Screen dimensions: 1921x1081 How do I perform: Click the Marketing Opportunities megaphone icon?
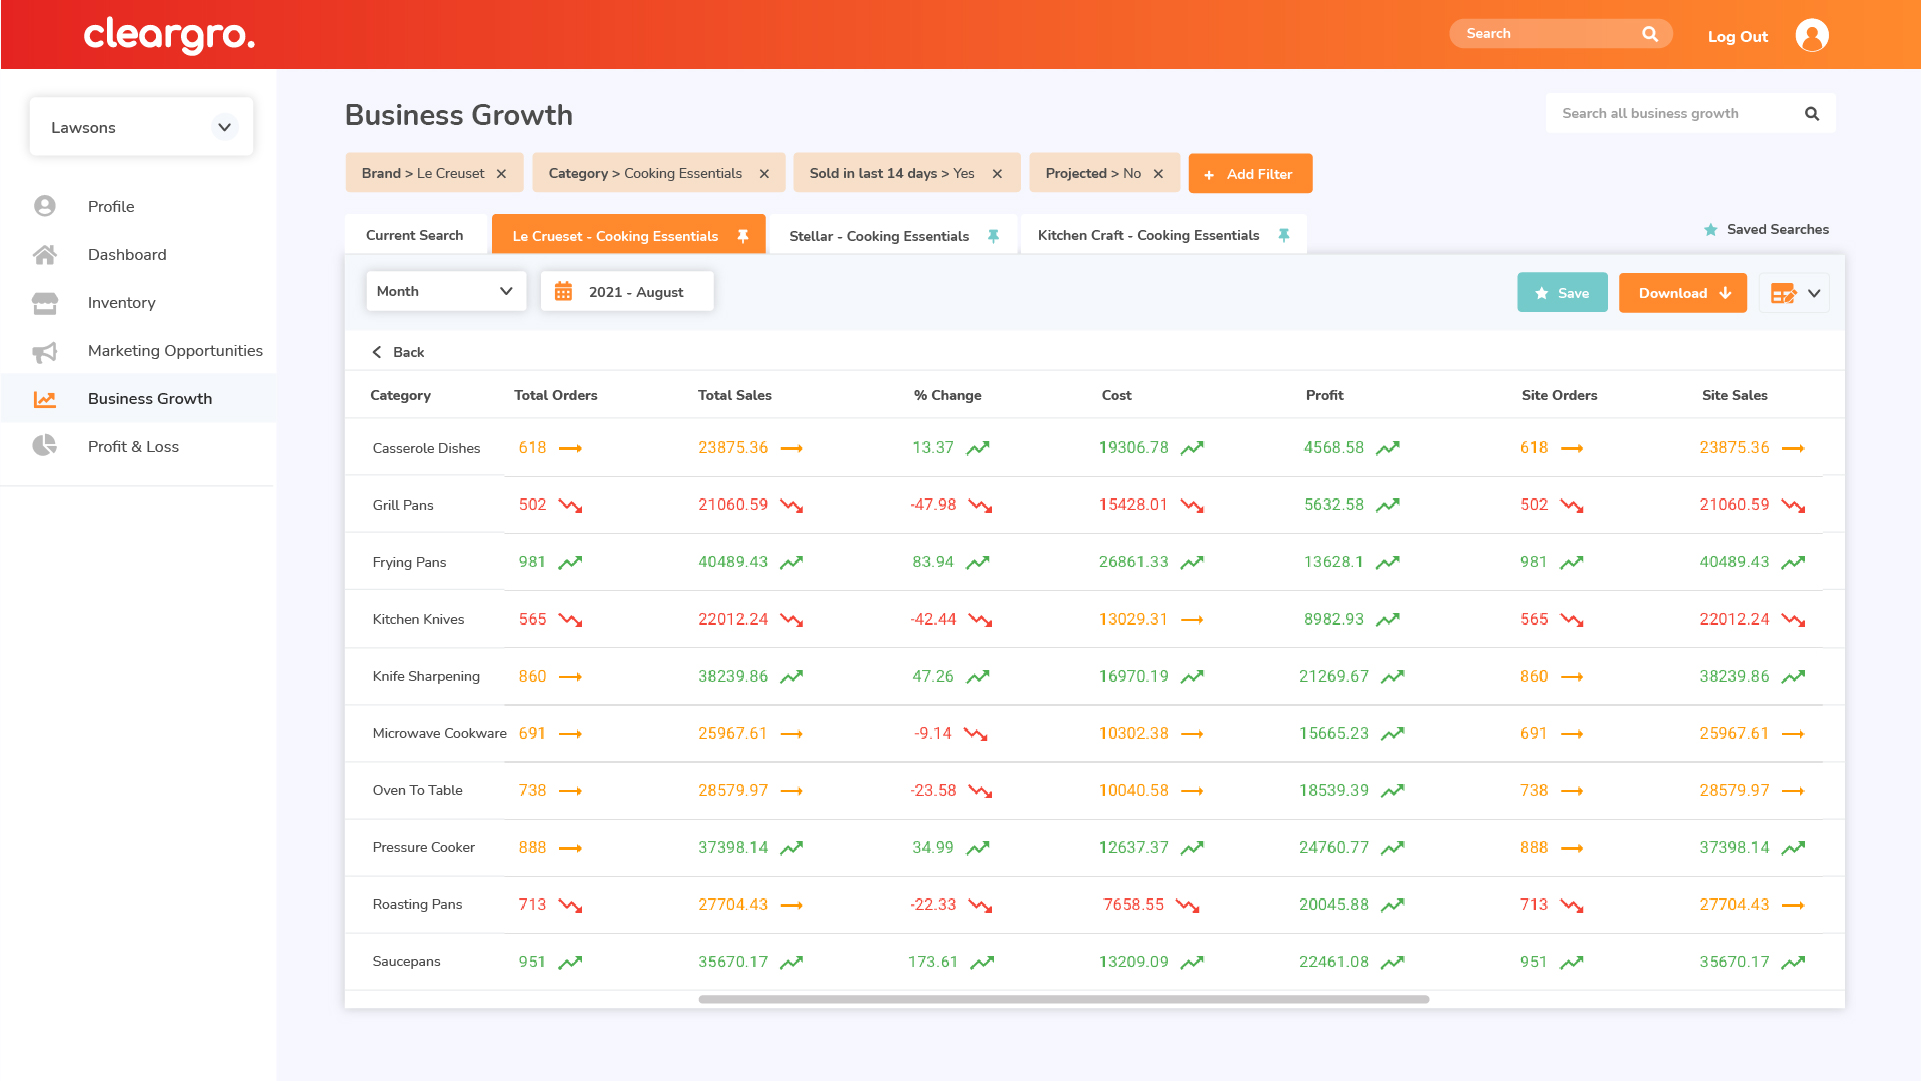pyautogui.click(x=45, y=351)
